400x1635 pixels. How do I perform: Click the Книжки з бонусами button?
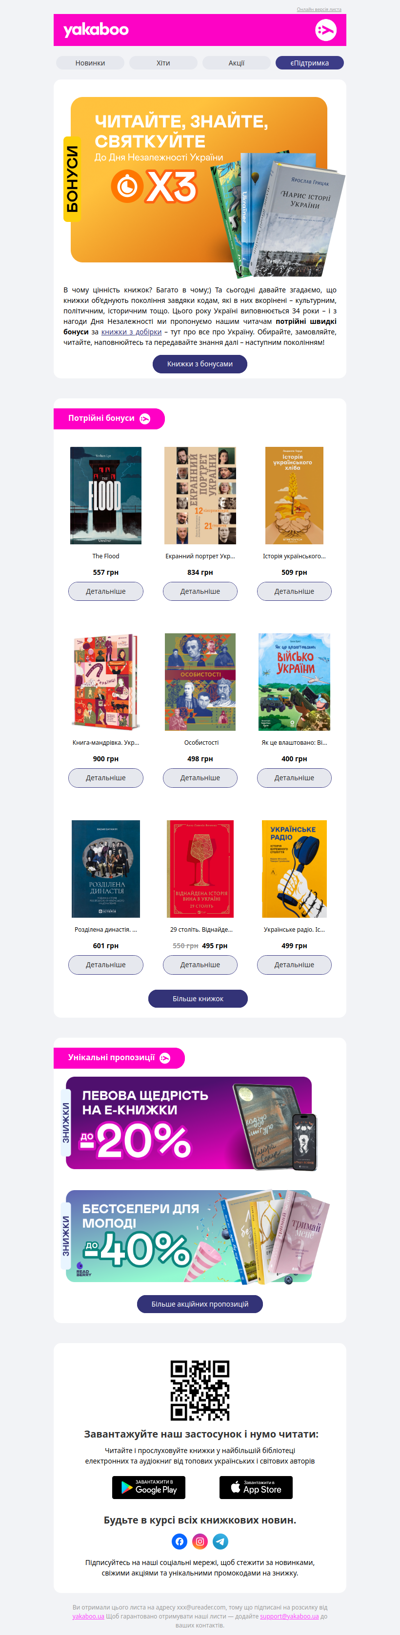pos(200,364)
